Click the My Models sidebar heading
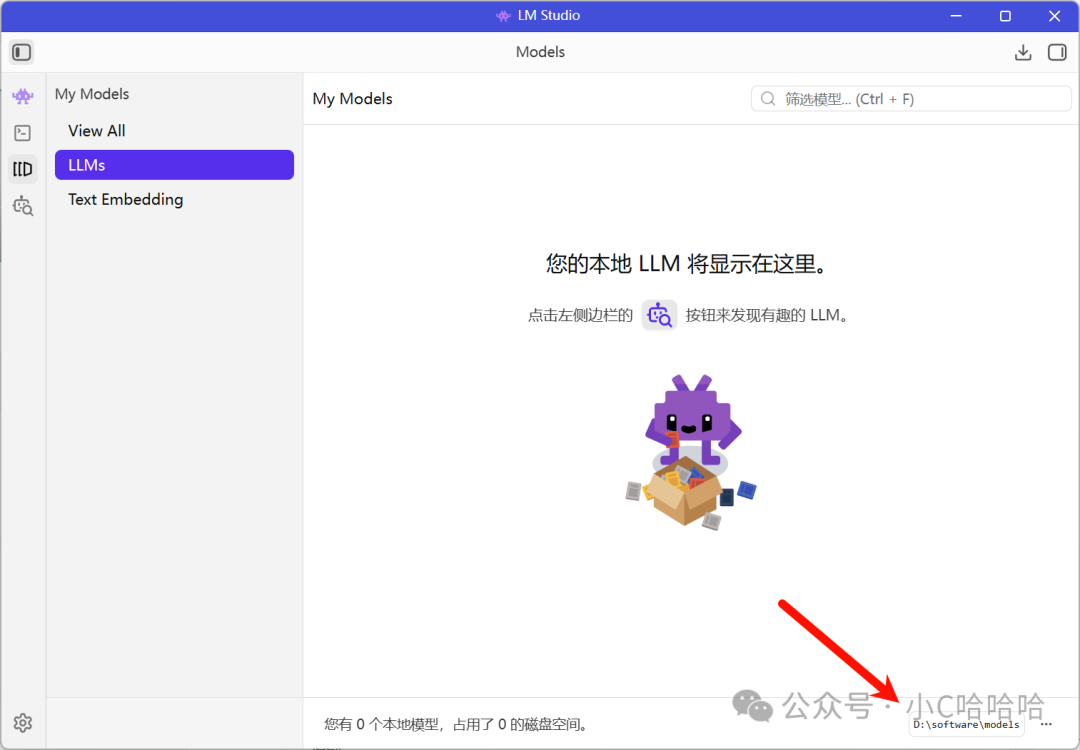 (92, 94)
